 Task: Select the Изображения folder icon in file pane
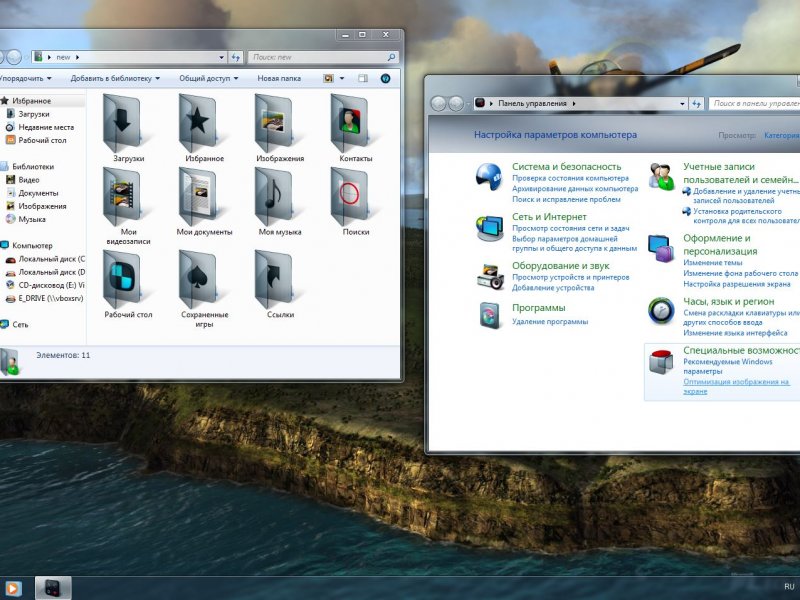pos(273,123)
